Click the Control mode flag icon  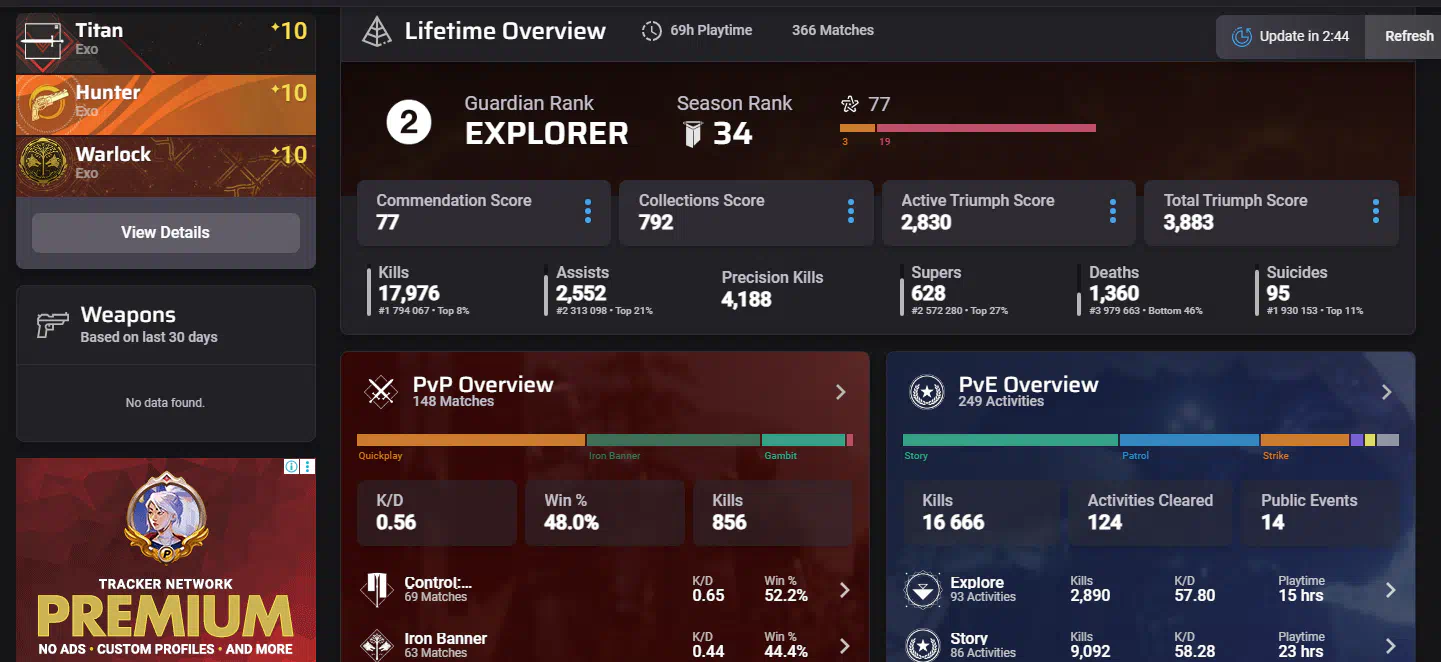(377, 590)
